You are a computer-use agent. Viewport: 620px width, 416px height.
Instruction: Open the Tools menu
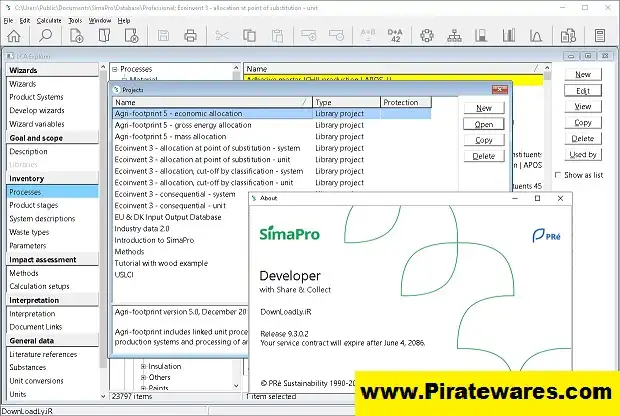(75, 20)
